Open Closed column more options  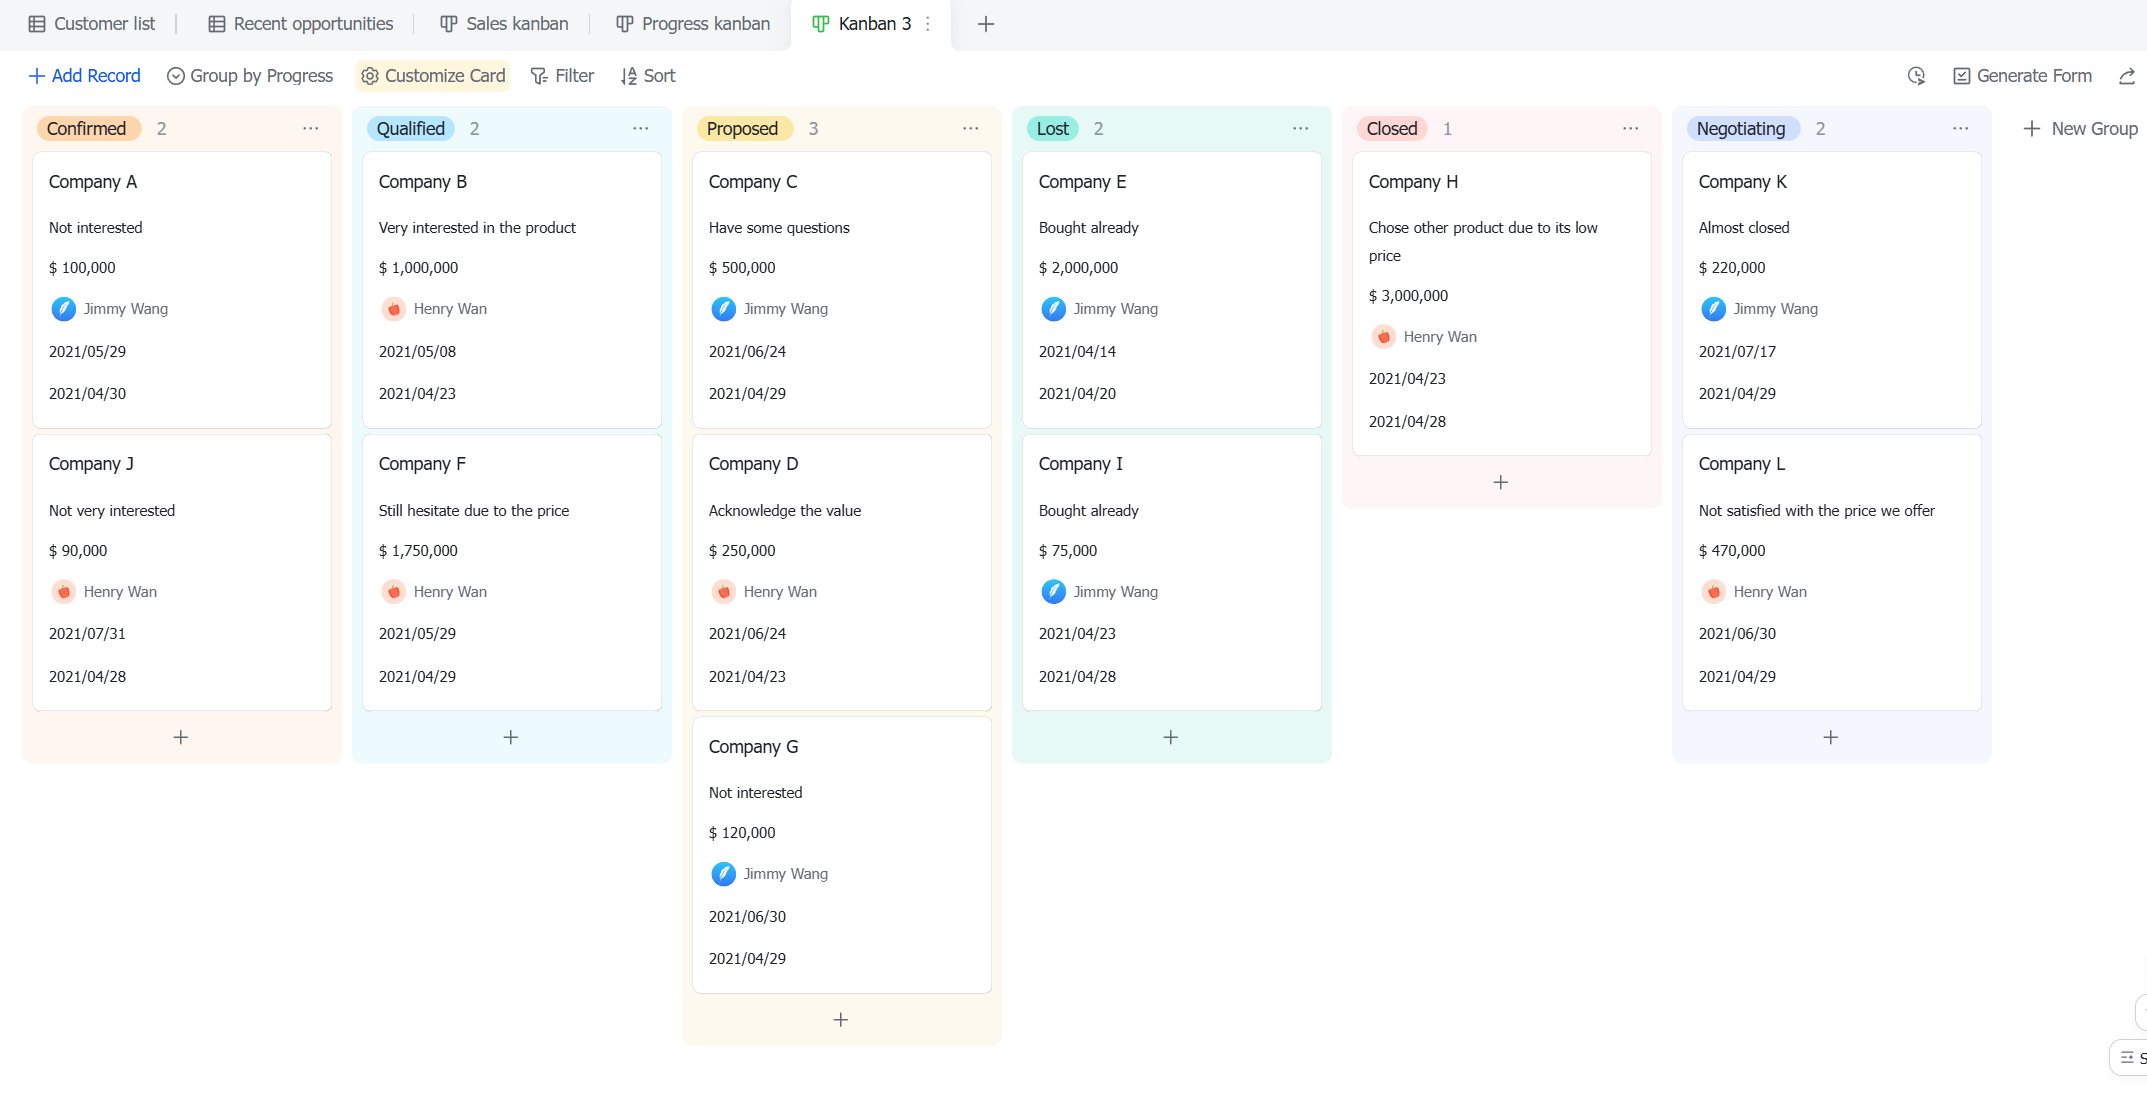1631,129
